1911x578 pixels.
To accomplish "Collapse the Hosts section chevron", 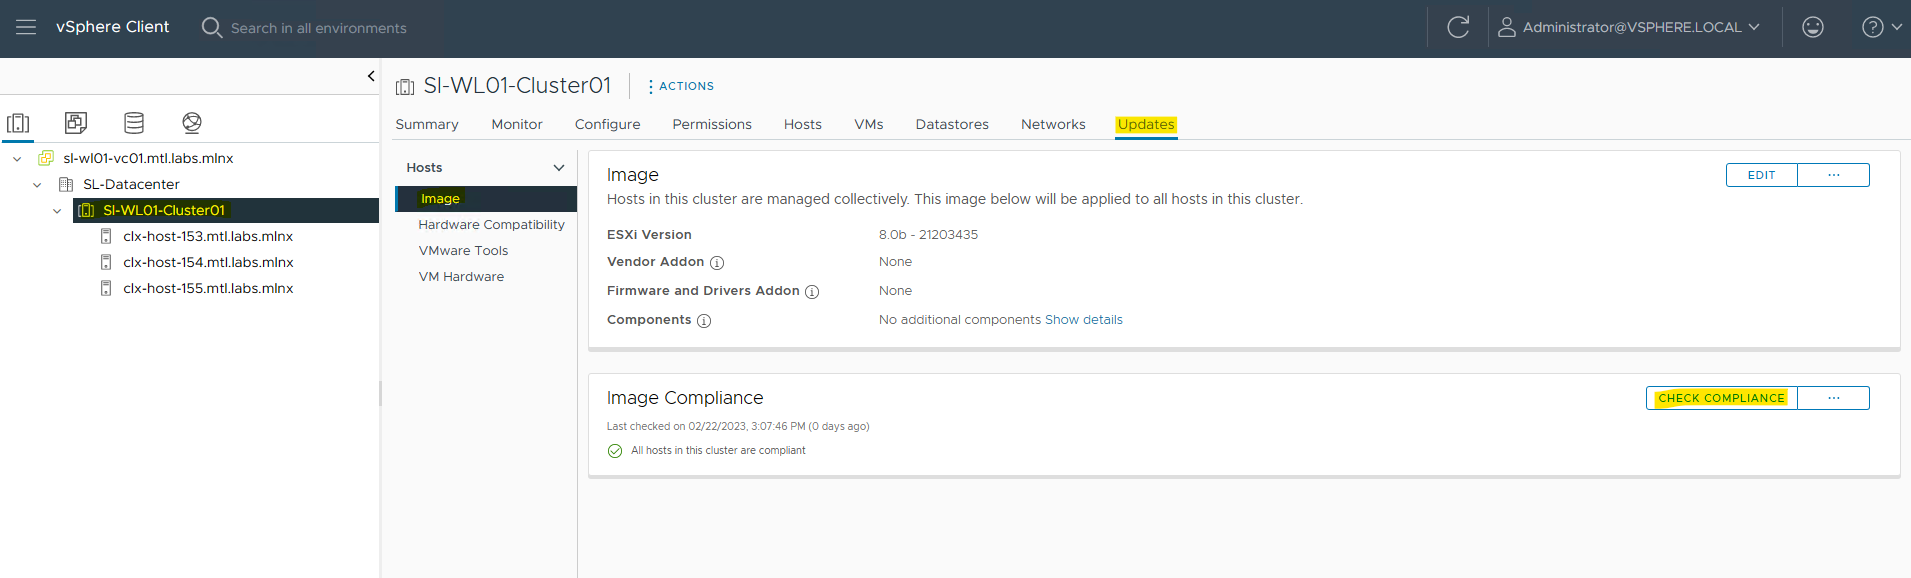I will tap(559, 167).
